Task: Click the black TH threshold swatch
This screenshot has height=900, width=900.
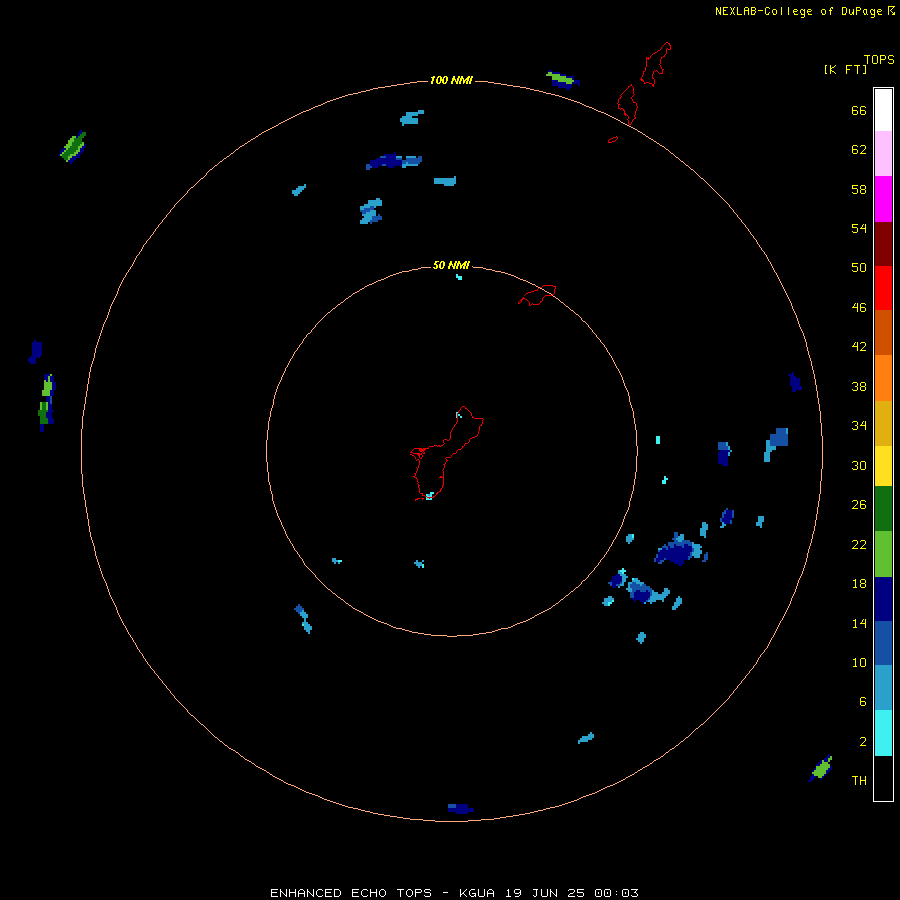Action: coord(883,778)
